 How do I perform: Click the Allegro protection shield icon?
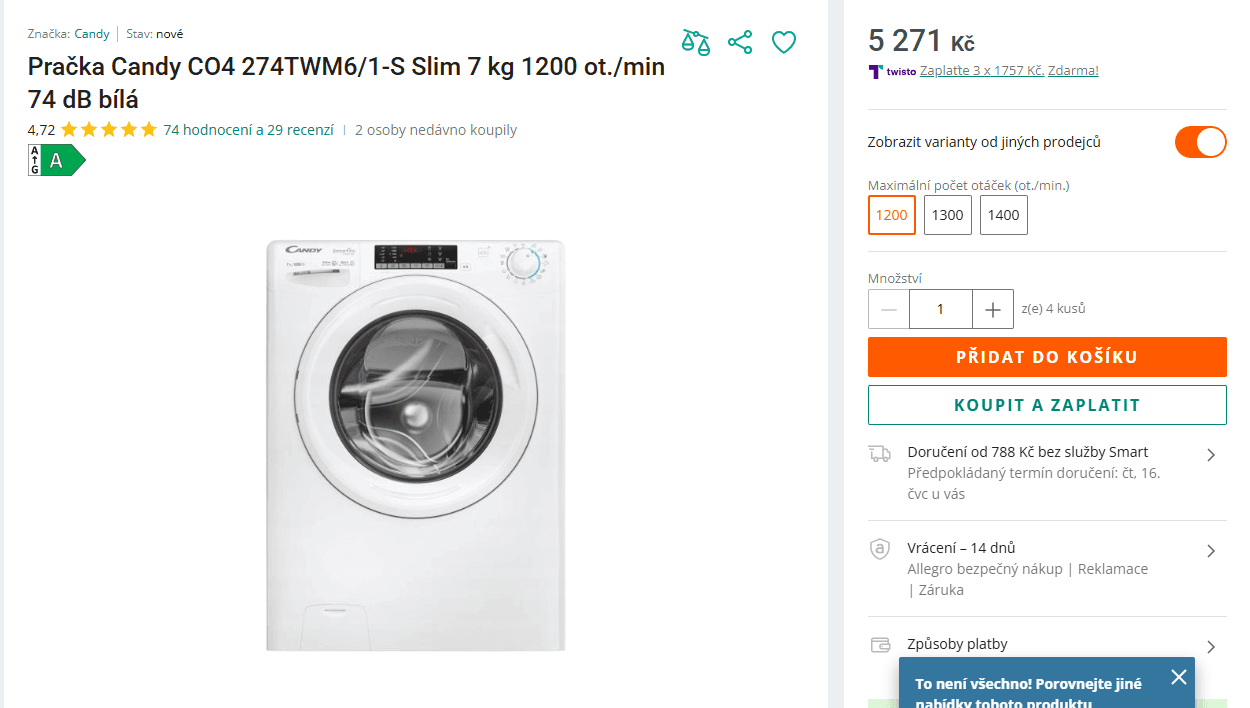pyautogui.click(x=880, y=549)
